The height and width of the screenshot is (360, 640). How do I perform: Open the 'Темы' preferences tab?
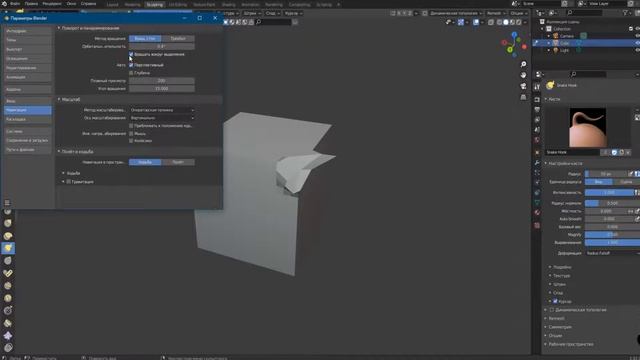pyautogui.click(x=28, y=40)
